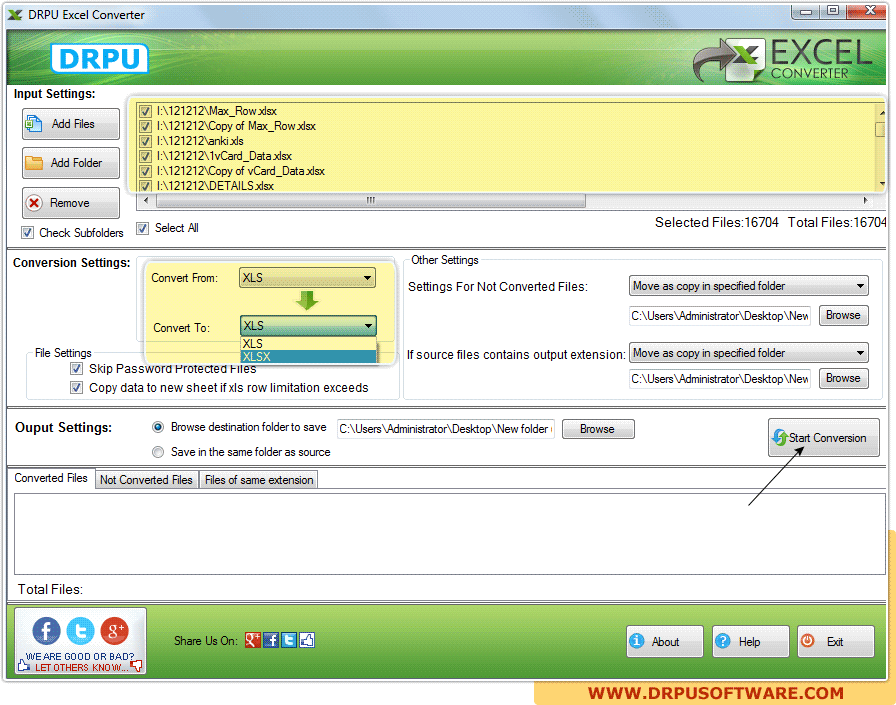
Task: Click the About button
Action: click(665, 642)
